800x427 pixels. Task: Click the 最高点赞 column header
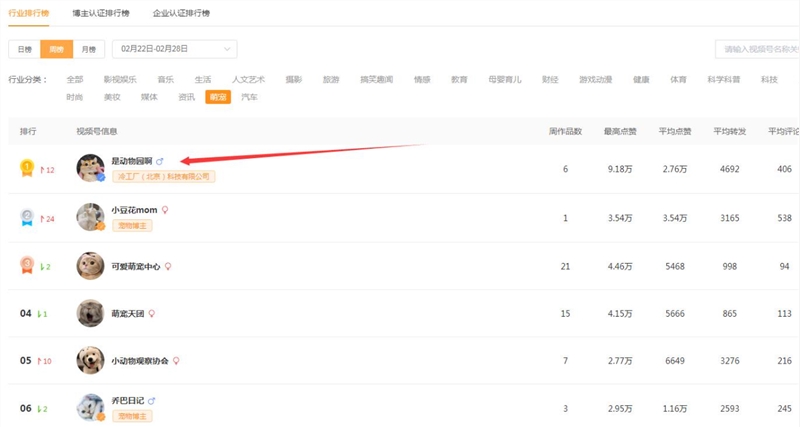tap(620, 131)
